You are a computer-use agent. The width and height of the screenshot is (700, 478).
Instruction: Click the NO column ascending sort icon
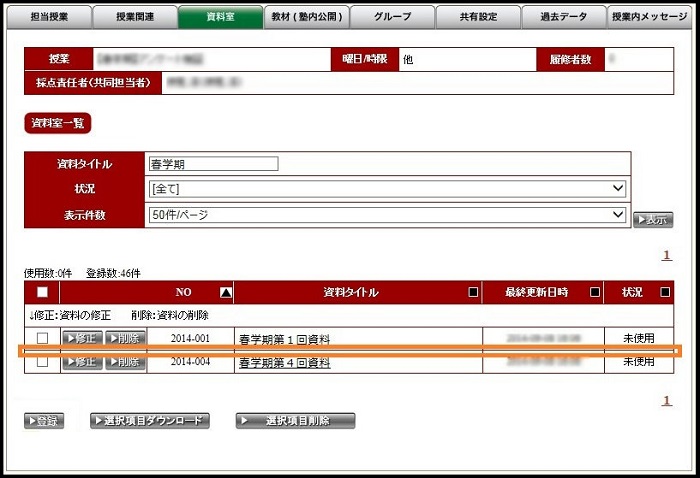tap(225, 293)
